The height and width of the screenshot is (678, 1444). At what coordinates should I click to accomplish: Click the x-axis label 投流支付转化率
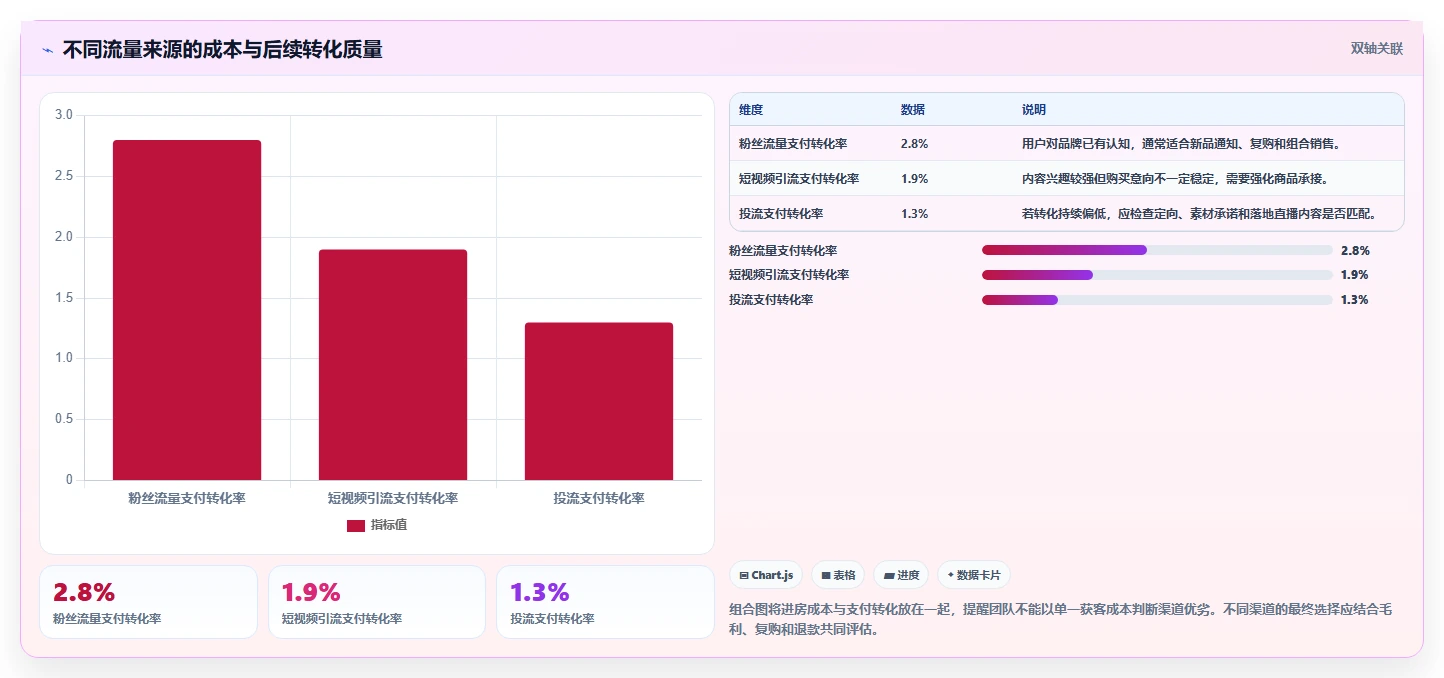[599, 498]
